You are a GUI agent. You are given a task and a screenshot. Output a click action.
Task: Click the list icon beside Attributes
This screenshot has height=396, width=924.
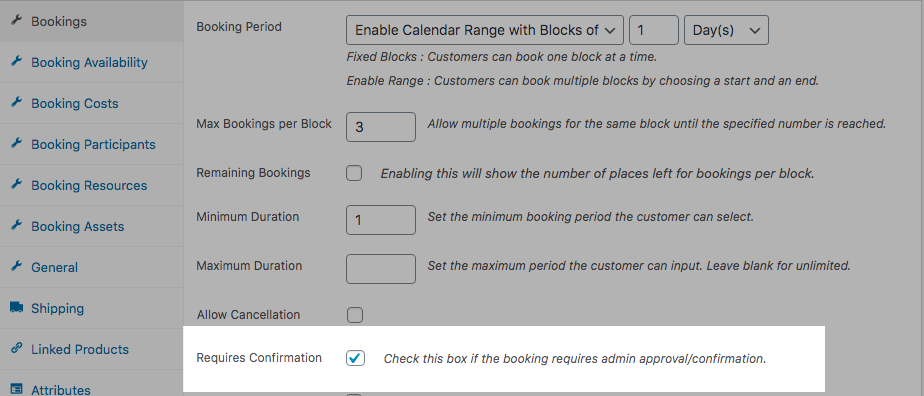(x=16, y=389)
